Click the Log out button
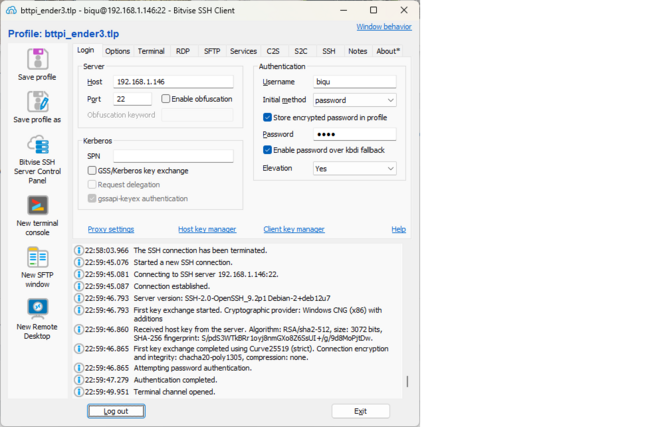 pos(115,411)
